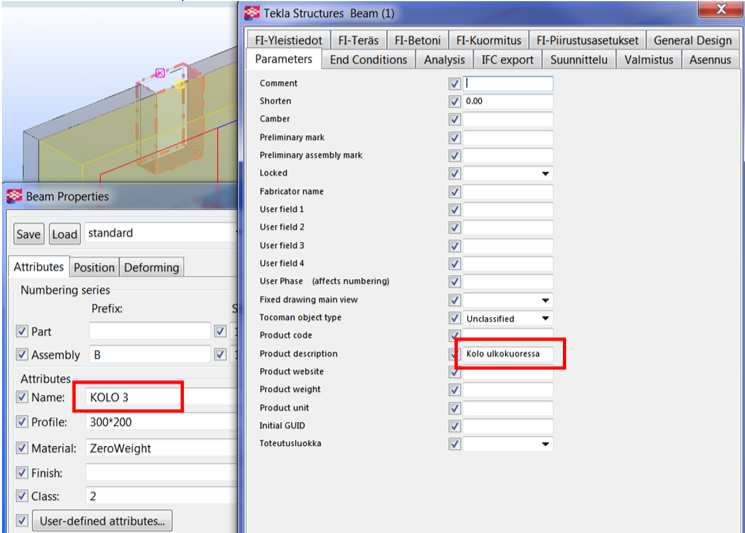
Task: Open the User-defined attributes dialog
Action: (x=102, y=521)
